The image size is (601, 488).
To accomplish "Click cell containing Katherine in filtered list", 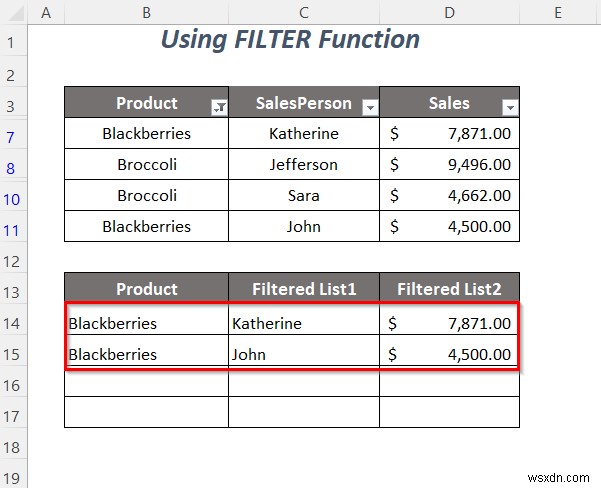I will tap(303, 323).
